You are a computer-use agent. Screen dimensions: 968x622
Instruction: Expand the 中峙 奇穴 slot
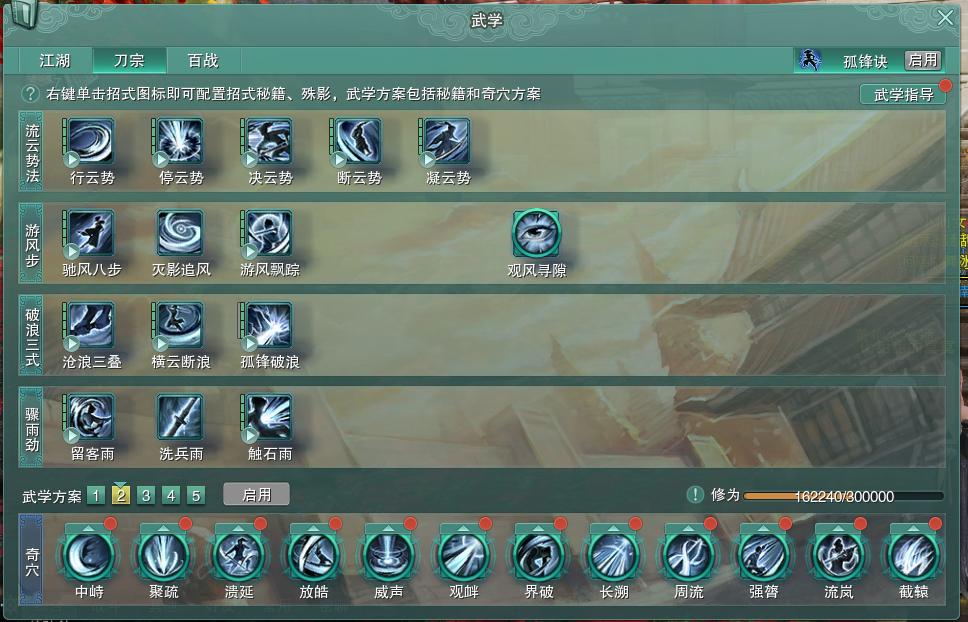click(x=89, y=555)
